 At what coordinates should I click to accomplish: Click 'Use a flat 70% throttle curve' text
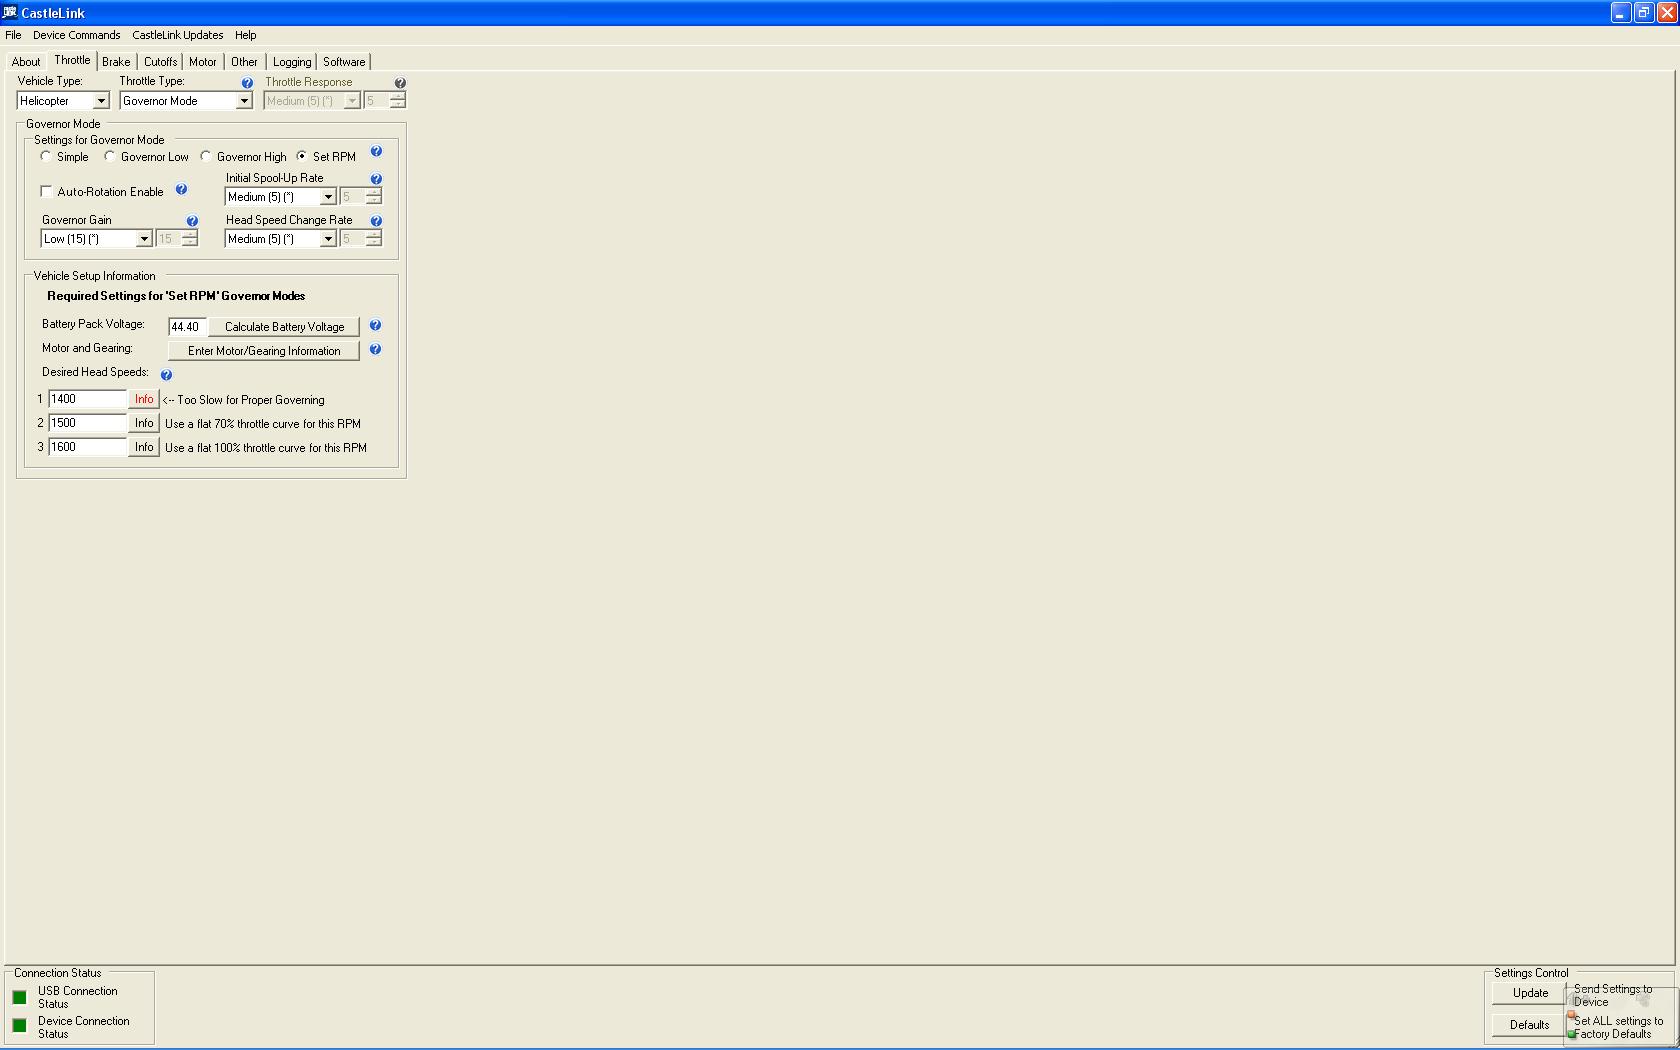click(x=263, y=424)
